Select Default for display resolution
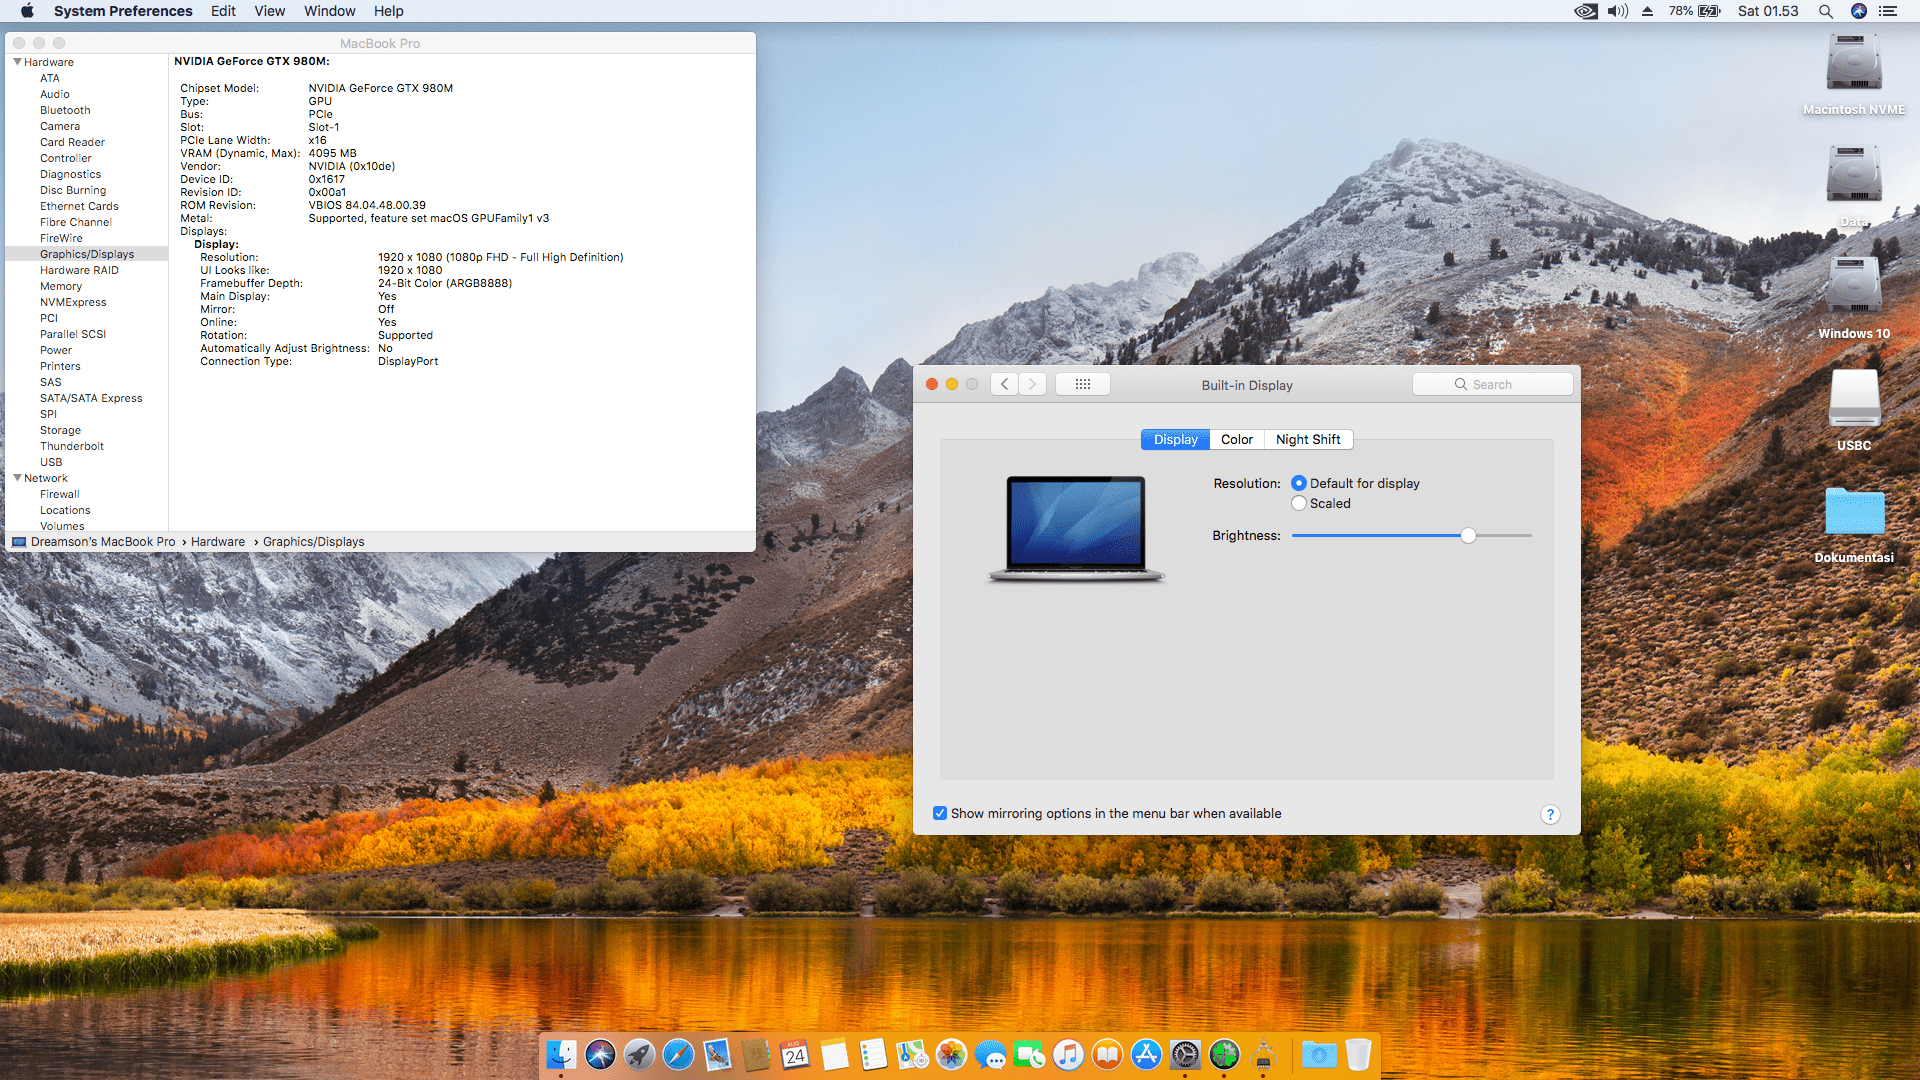 click(1299, 483)
